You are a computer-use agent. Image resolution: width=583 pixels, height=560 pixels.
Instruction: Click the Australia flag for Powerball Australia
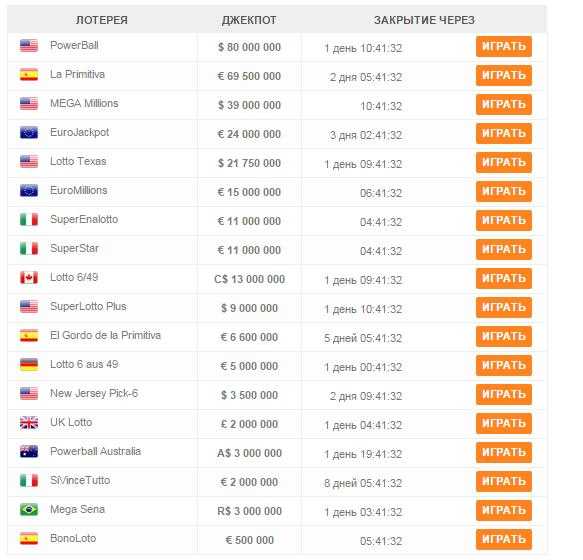(29, 451)
